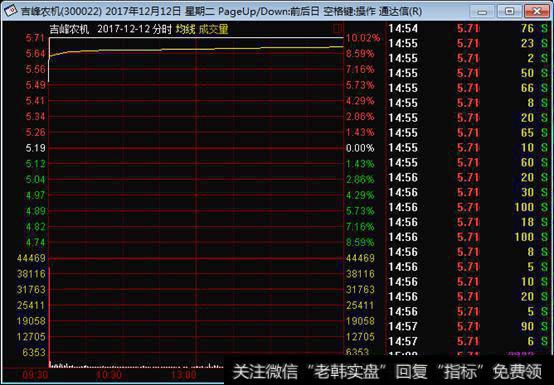This screenshot has width=554, height=385.
Task: Click the 0.00% percentage label
Action: pyautogui.click(x=360, y=148)
